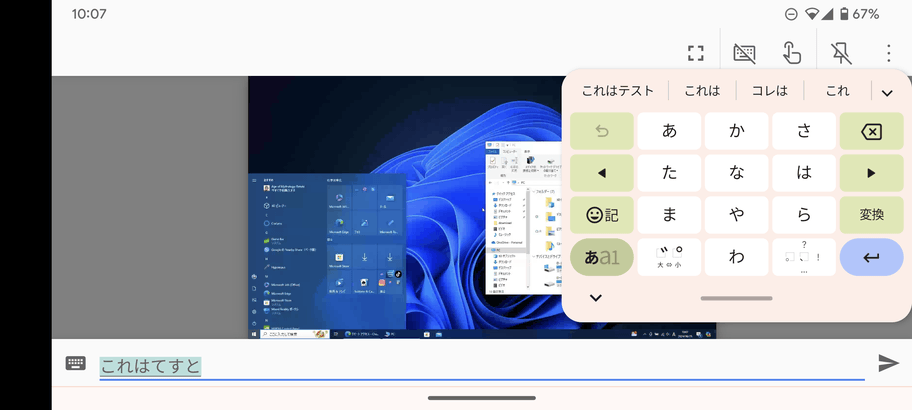The width and height of the screenshot is (912, 410).
Task: Open Microsoft Store from the remote taskbar
Action: click(x=426, y=334)
